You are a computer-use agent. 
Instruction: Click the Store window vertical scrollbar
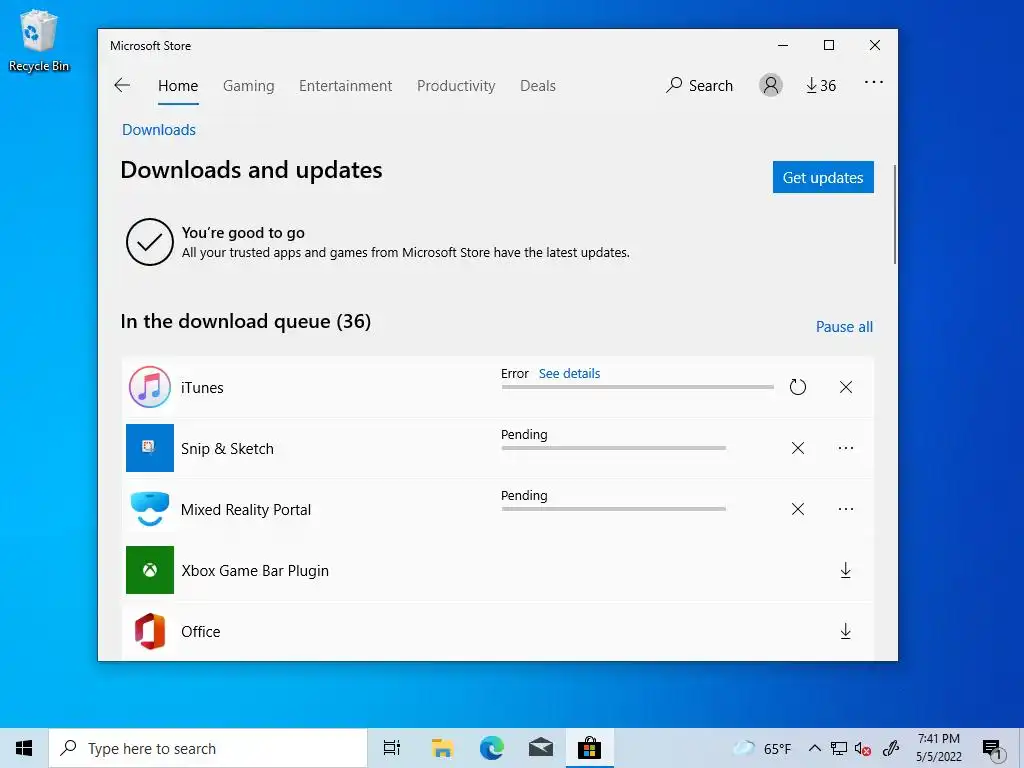coord(894,214)
